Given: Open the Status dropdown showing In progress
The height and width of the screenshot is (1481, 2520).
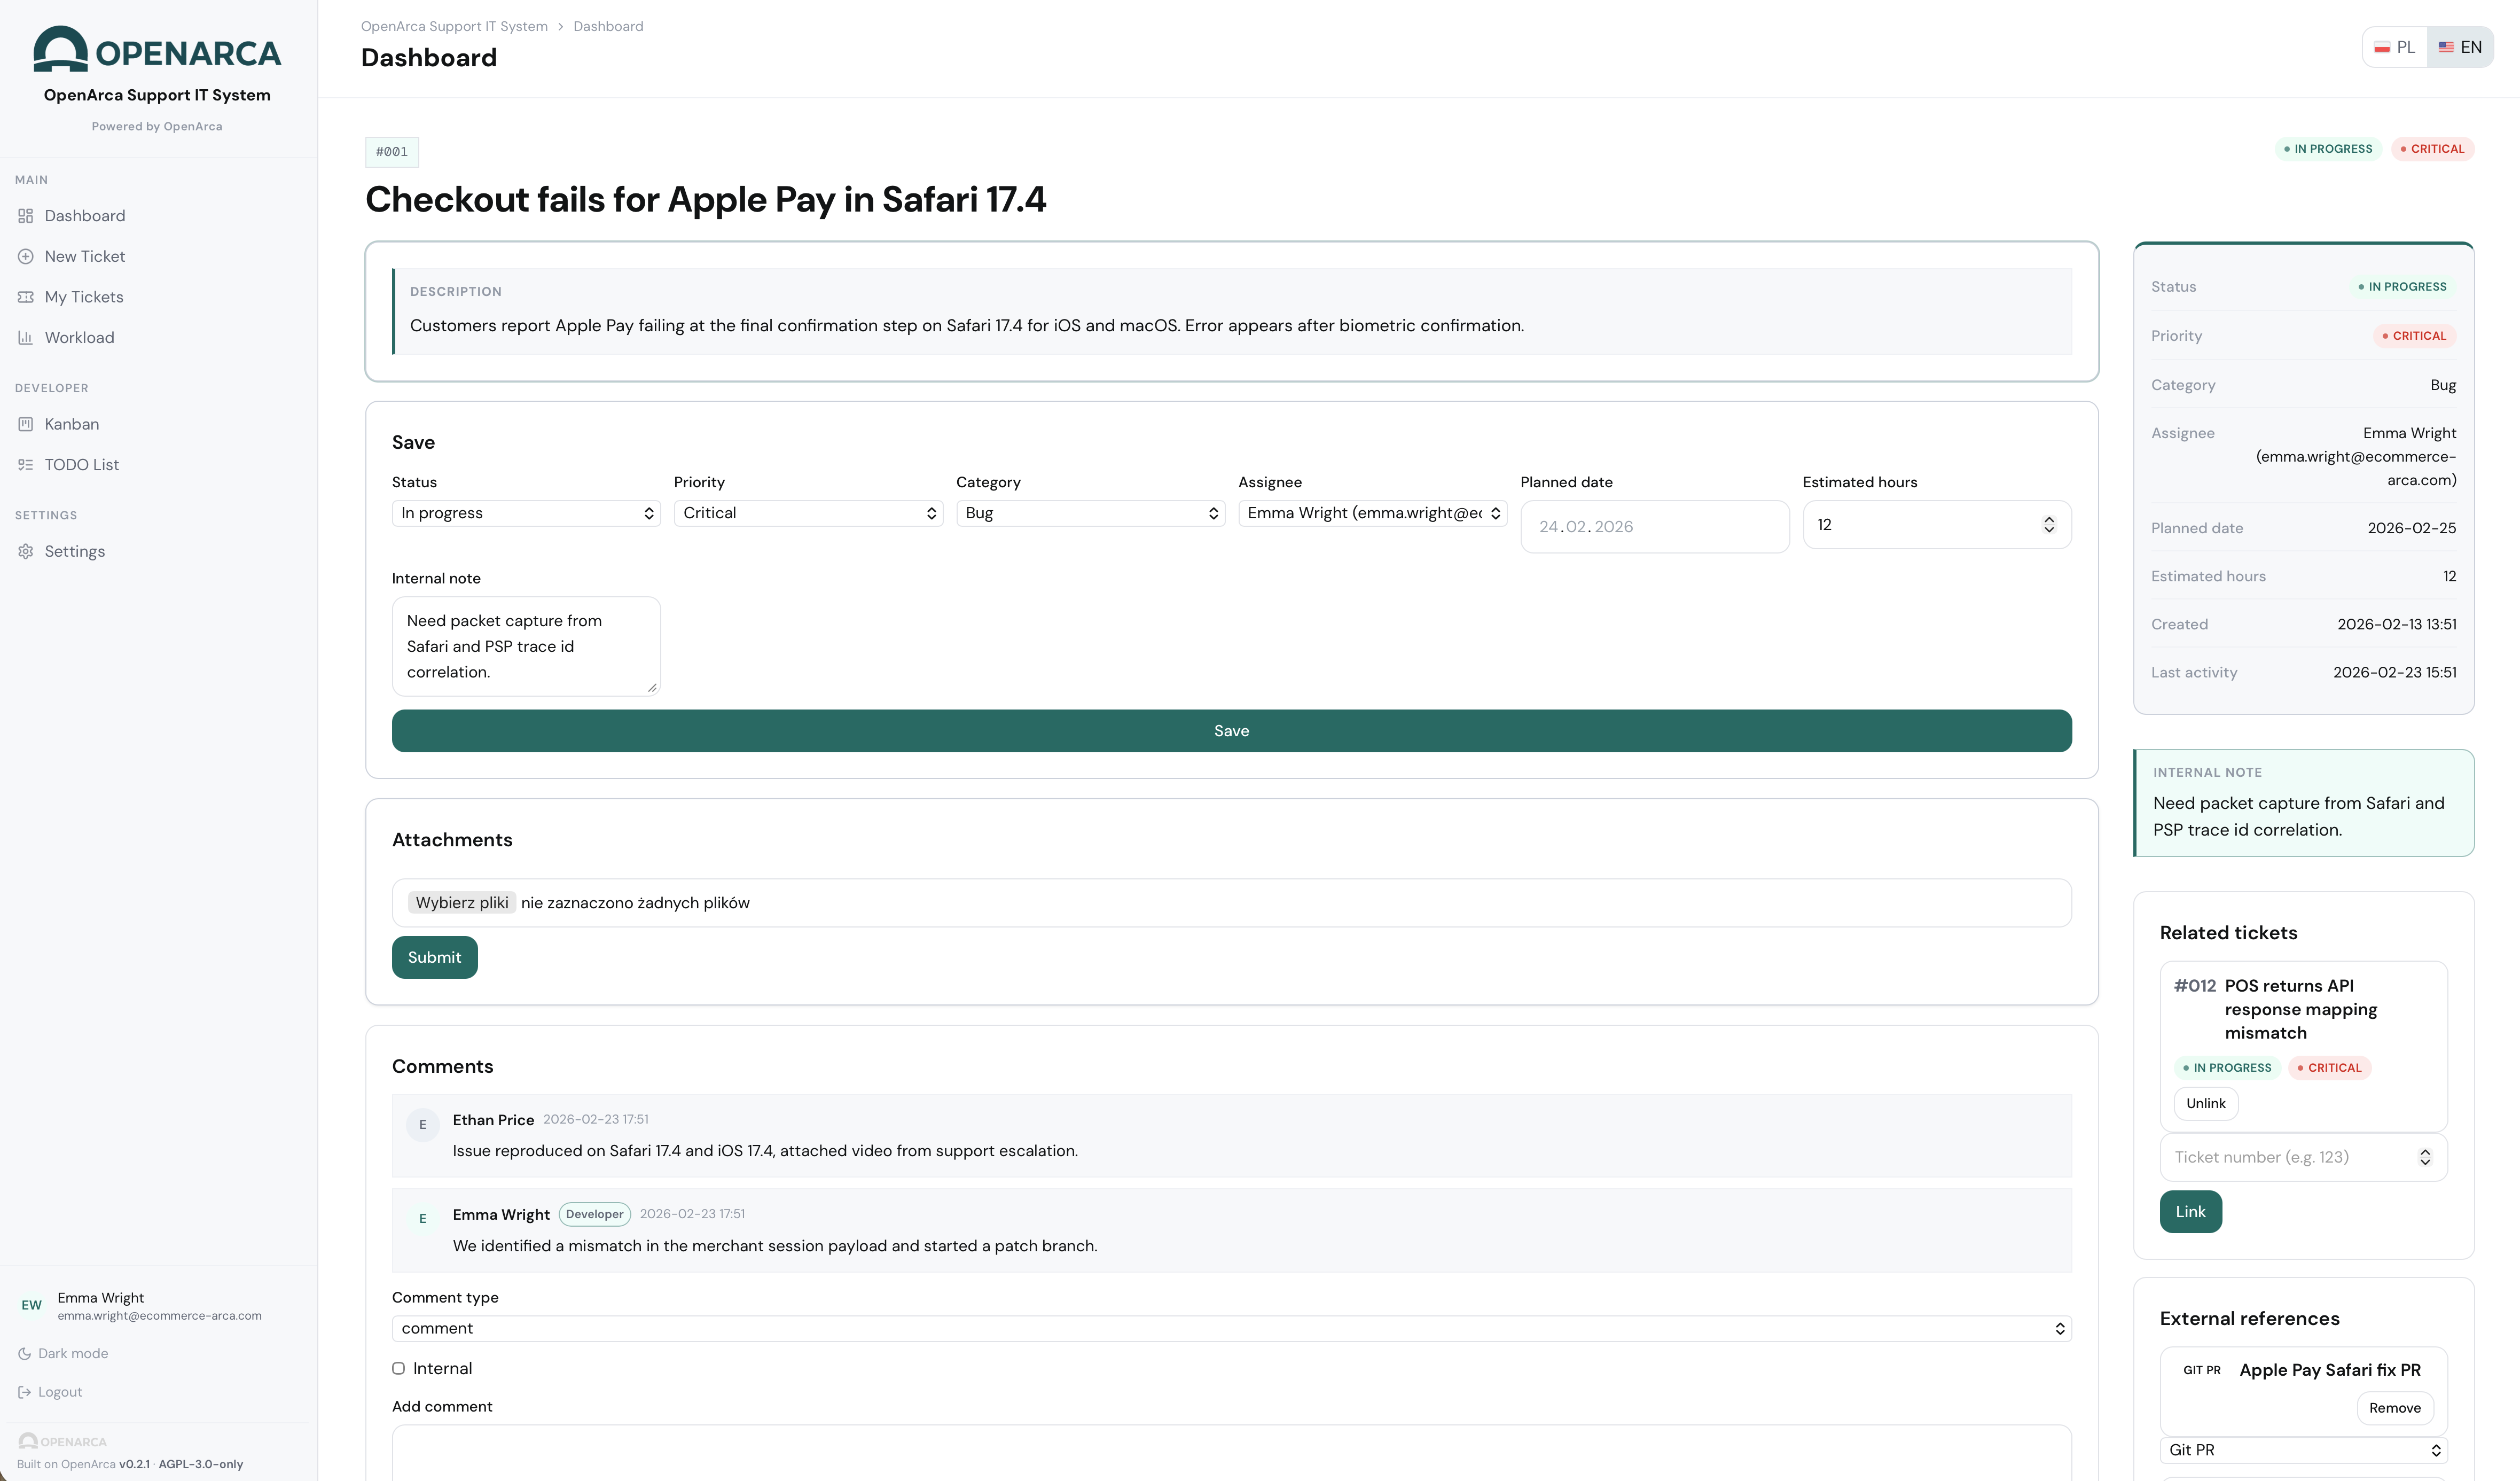Looking at the screenshot, I should click(x=526, y=513).
